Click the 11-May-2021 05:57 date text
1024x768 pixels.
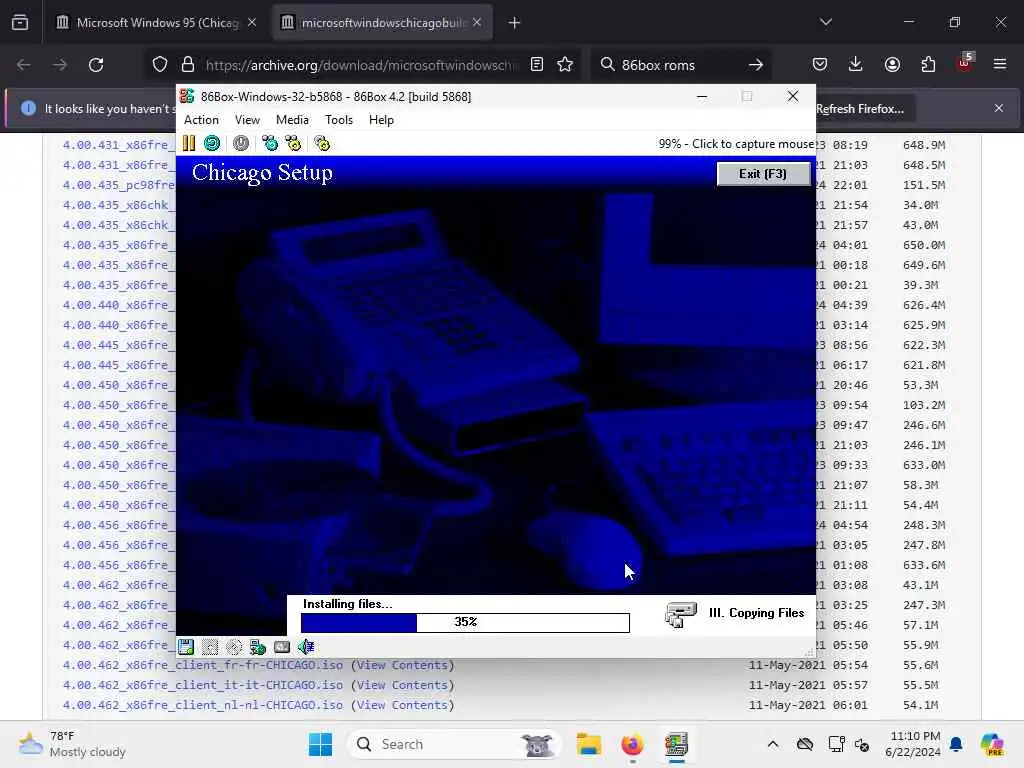pyautogui.click(x=808, y=685)
